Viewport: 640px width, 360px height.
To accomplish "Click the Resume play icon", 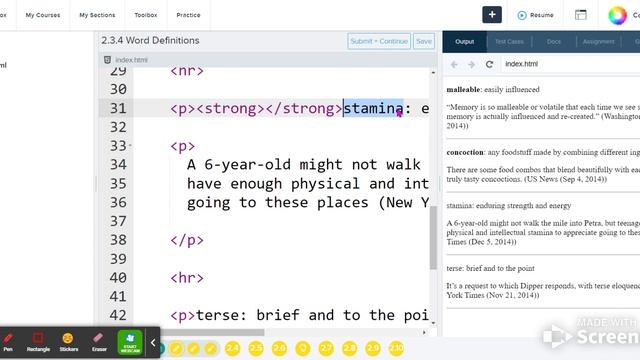I will click(522, 15).
